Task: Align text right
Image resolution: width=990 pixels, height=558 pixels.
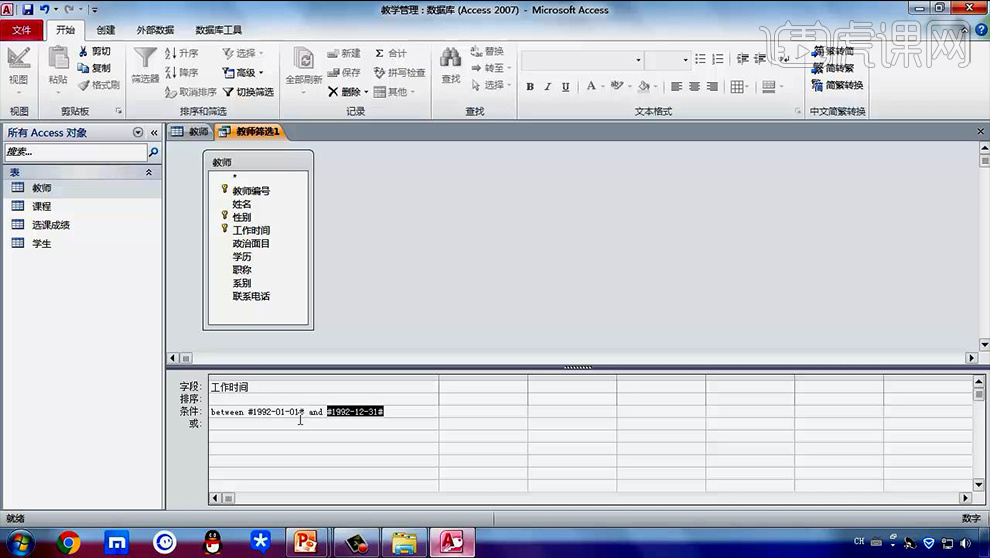Action: [x=712, y=86]
